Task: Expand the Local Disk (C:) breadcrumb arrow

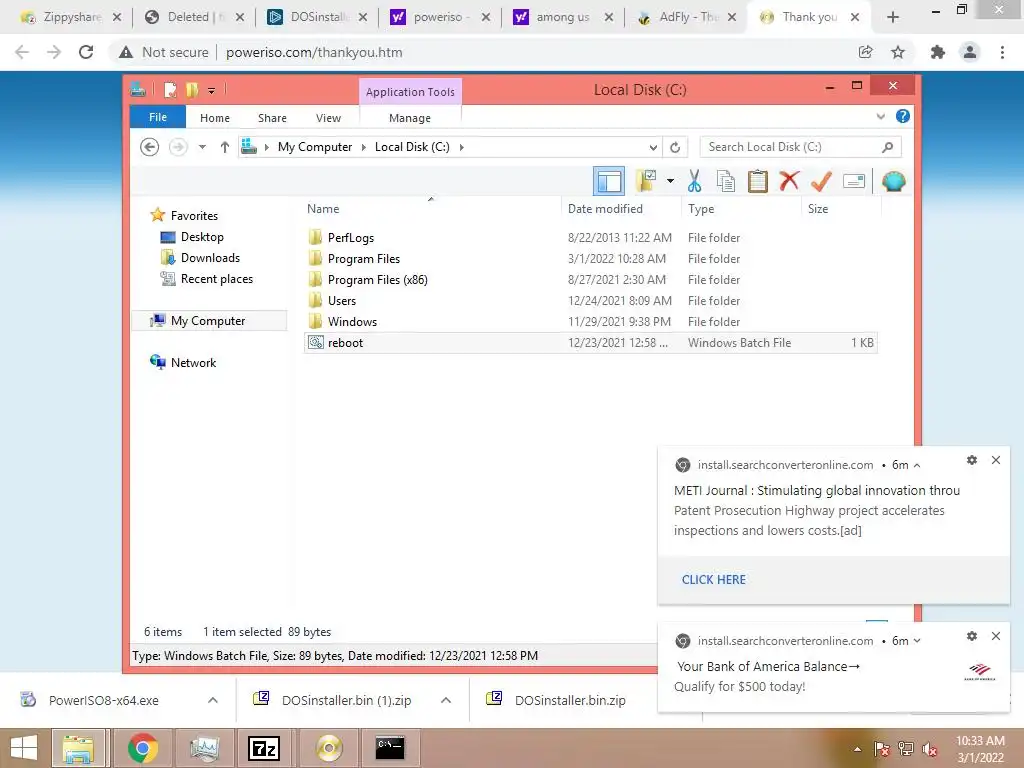Action: (x=462, y=148)
